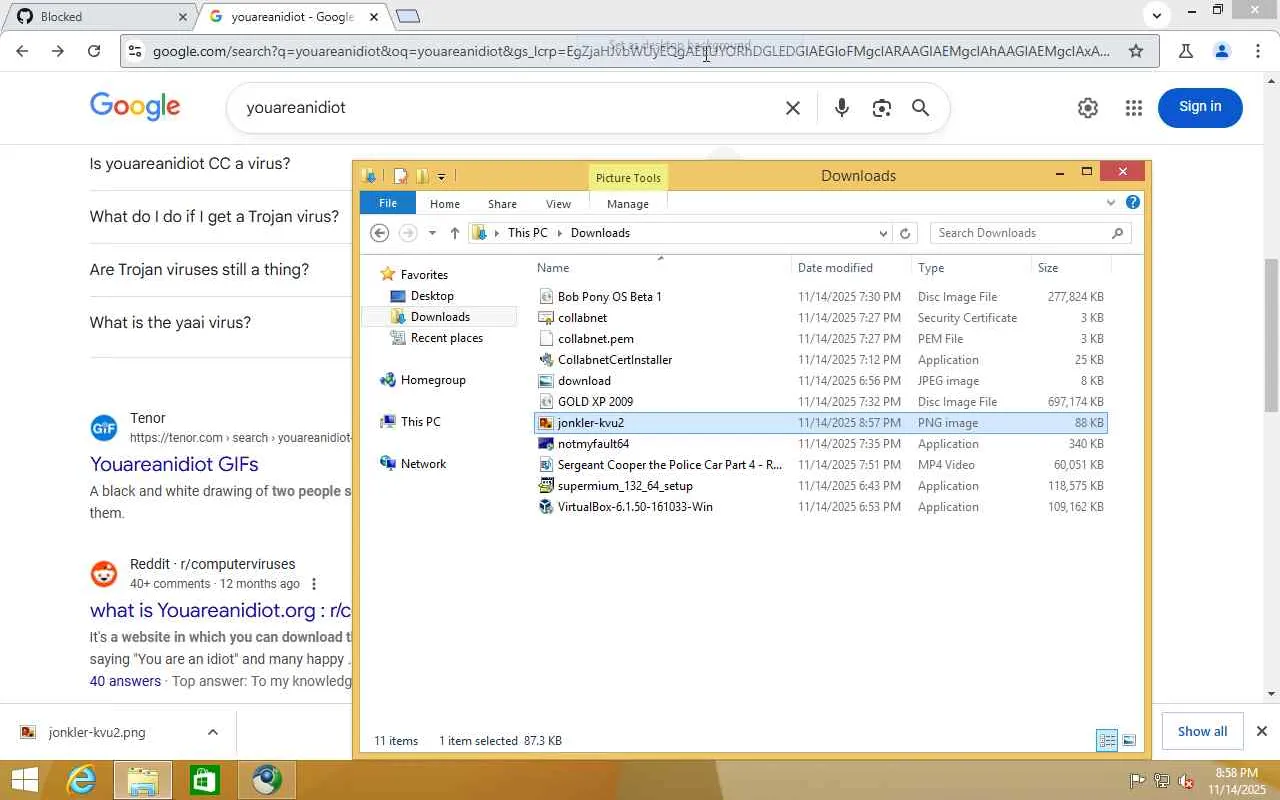Image resolution: width=1280 pixels, height=800 pixels.
Task: Switch Explorer to Details view
Action: (x=1107, y=740)
